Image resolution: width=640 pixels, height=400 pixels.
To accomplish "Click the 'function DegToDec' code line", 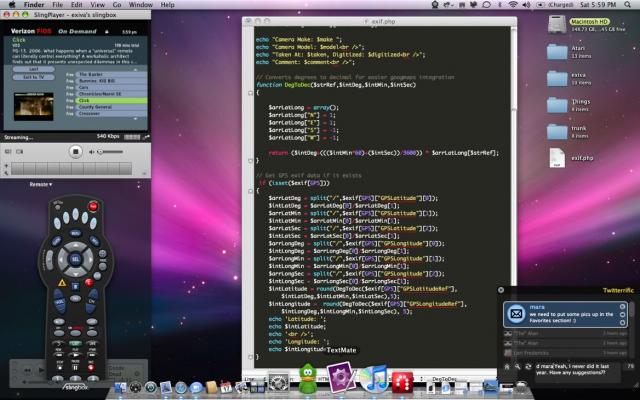I will tap(336, 85).
